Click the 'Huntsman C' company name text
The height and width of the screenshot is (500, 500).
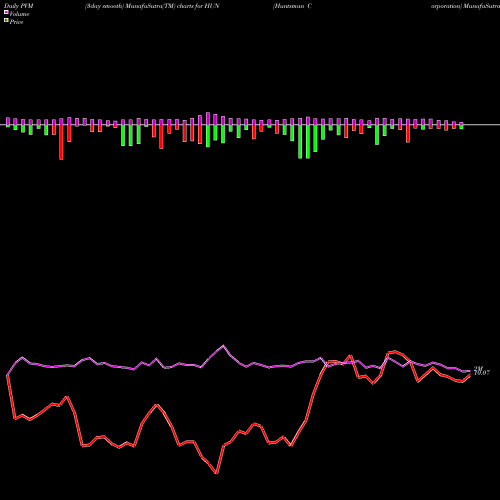(x=292, y=6)
